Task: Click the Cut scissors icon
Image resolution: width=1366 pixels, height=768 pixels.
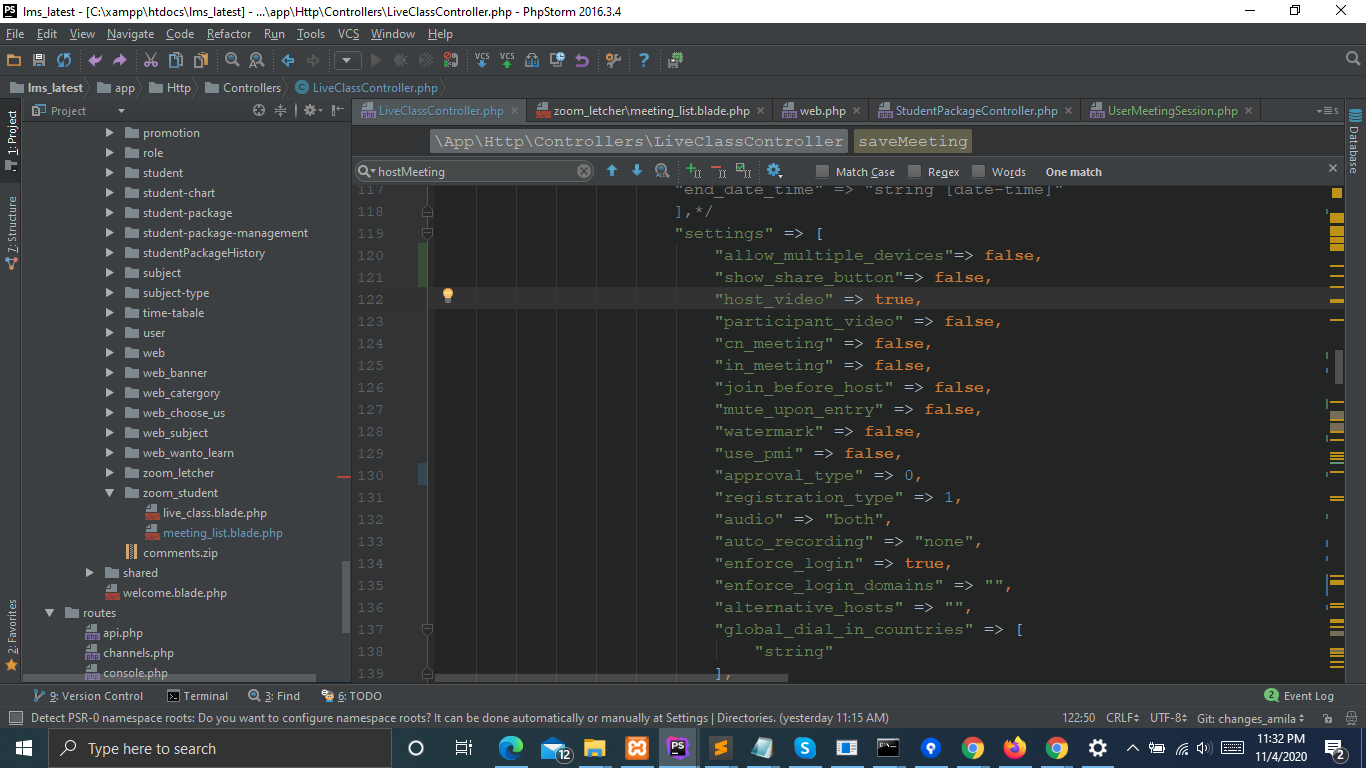Action: click(150, 61)
